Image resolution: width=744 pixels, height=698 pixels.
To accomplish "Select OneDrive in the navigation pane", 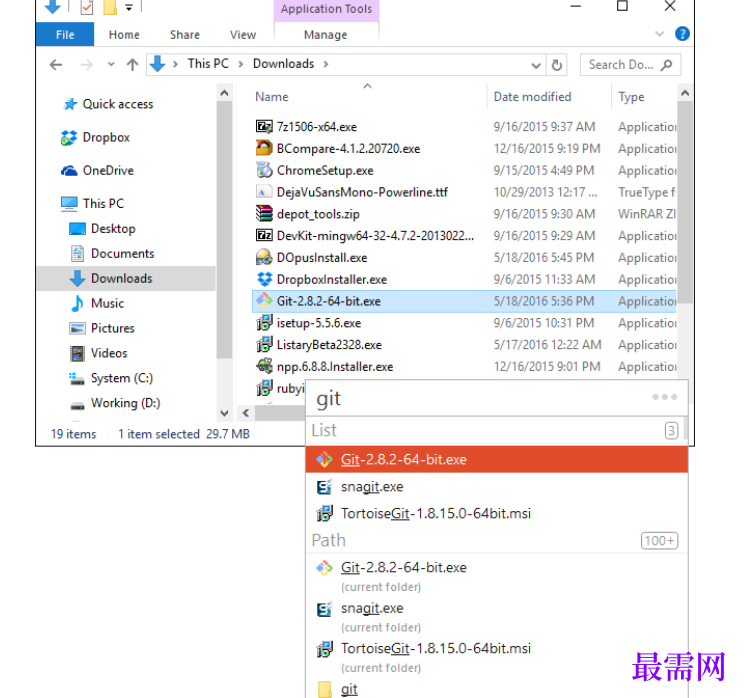I will coord(108,170).
